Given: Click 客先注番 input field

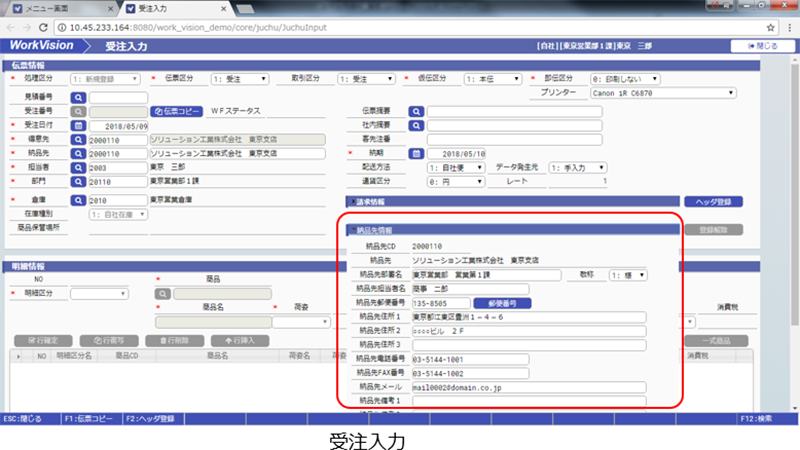Looking at the screenshot, I should coord(514,139).
